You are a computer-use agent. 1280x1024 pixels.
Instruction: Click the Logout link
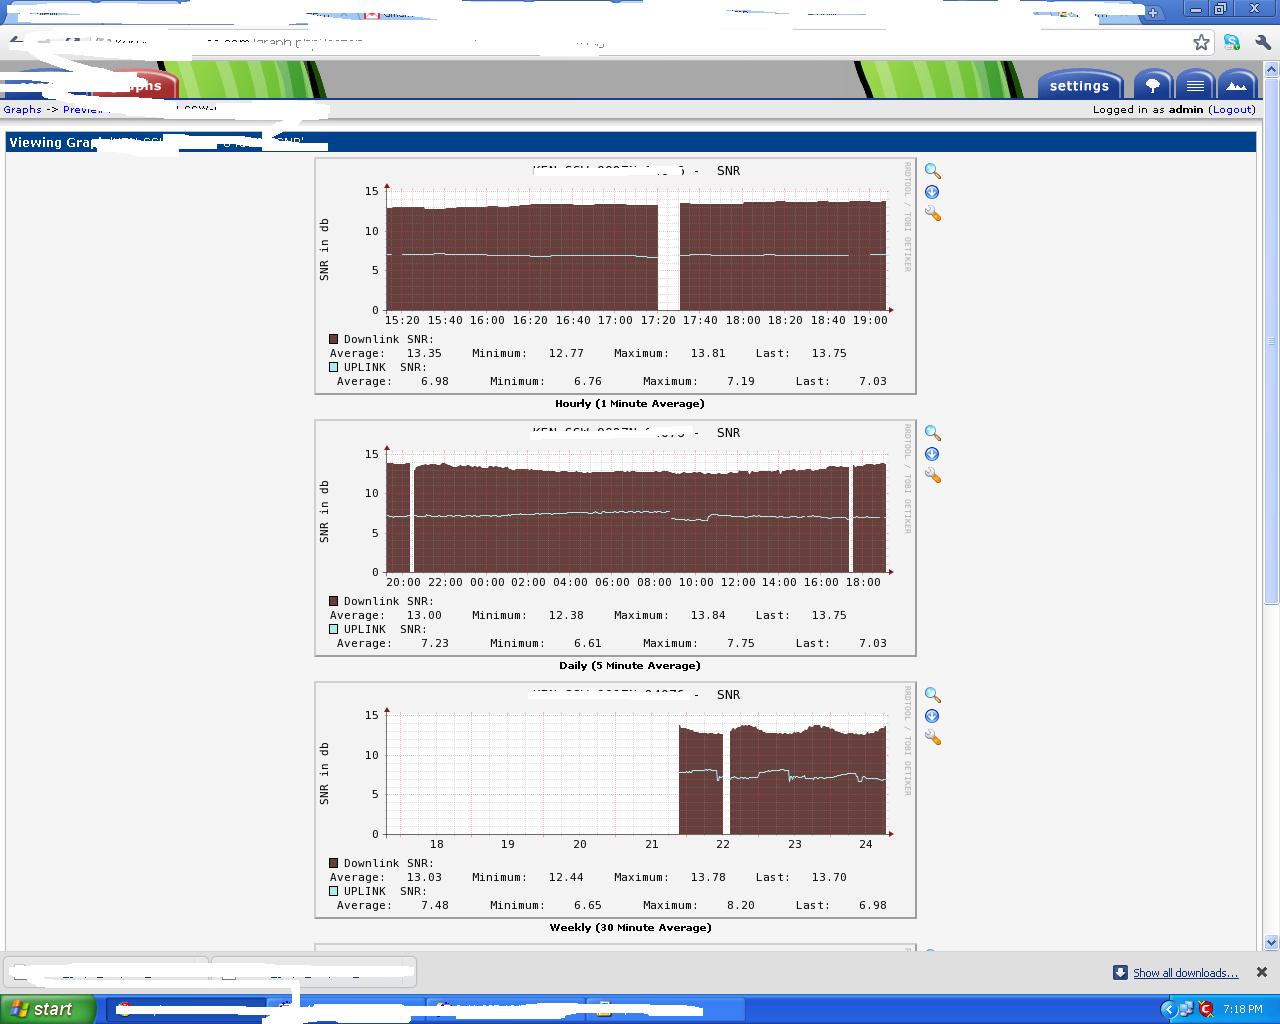point(1232,109)
